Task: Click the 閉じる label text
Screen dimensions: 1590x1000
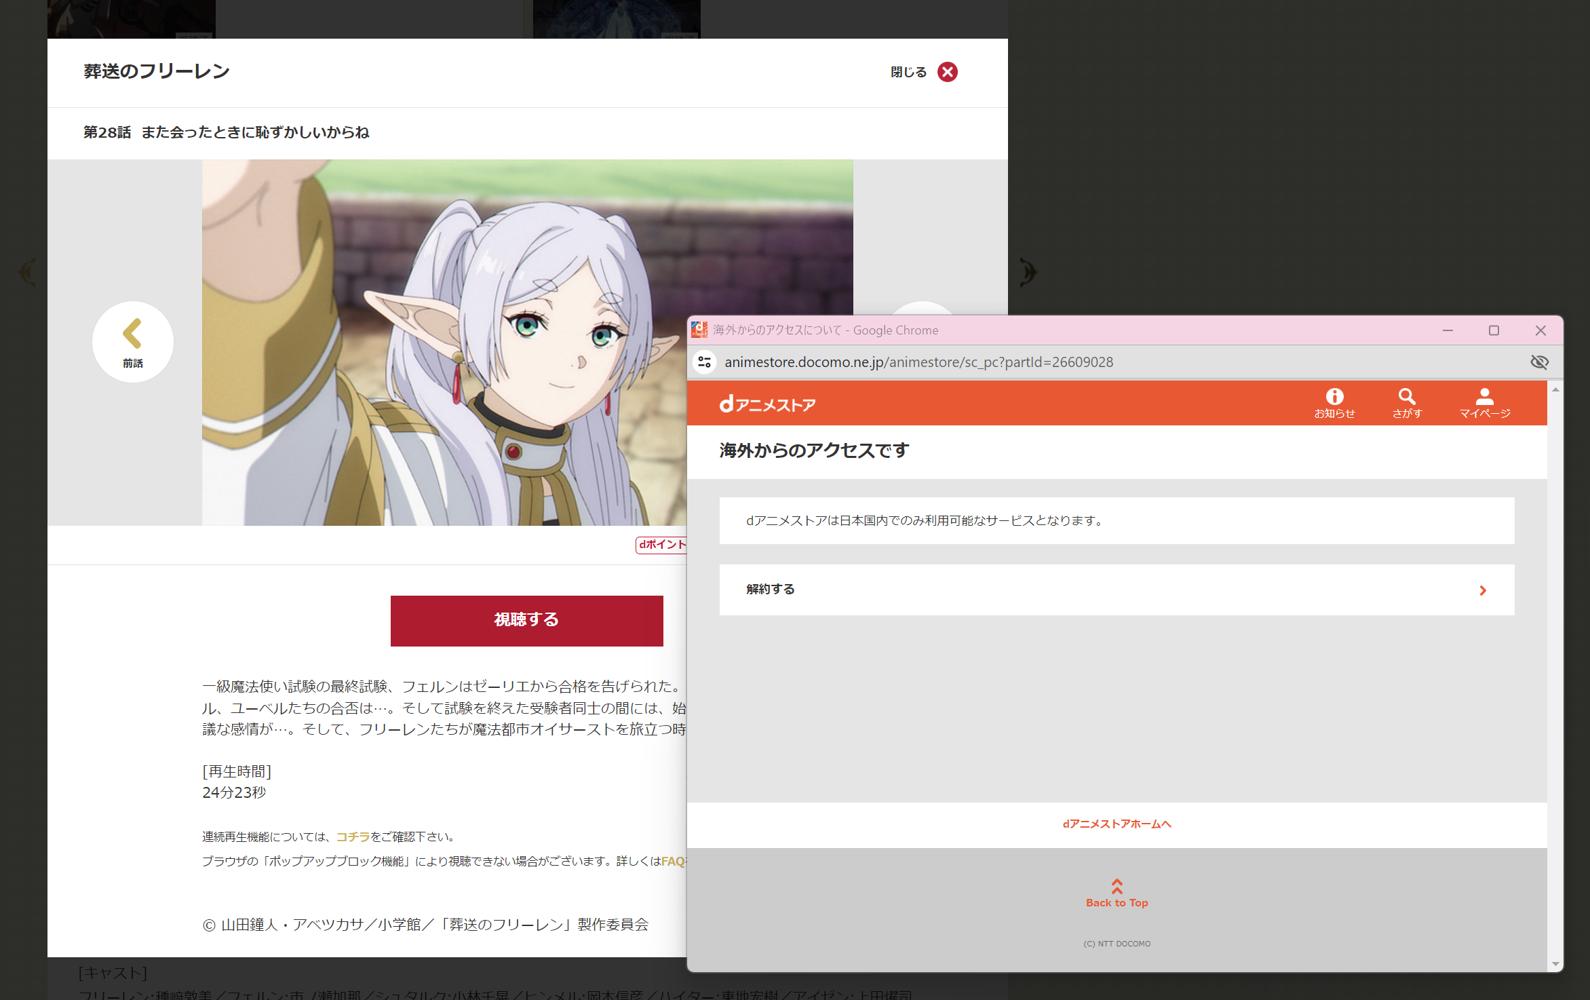Action: coord(909,72)
